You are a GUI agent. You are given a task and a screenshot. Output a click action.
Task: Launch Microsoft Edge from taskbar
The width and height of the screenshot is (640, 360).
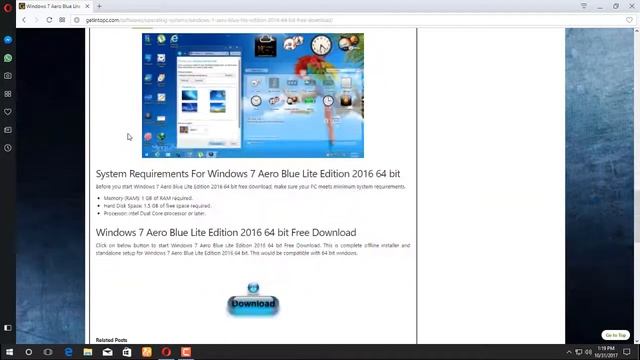pos(68,352)
